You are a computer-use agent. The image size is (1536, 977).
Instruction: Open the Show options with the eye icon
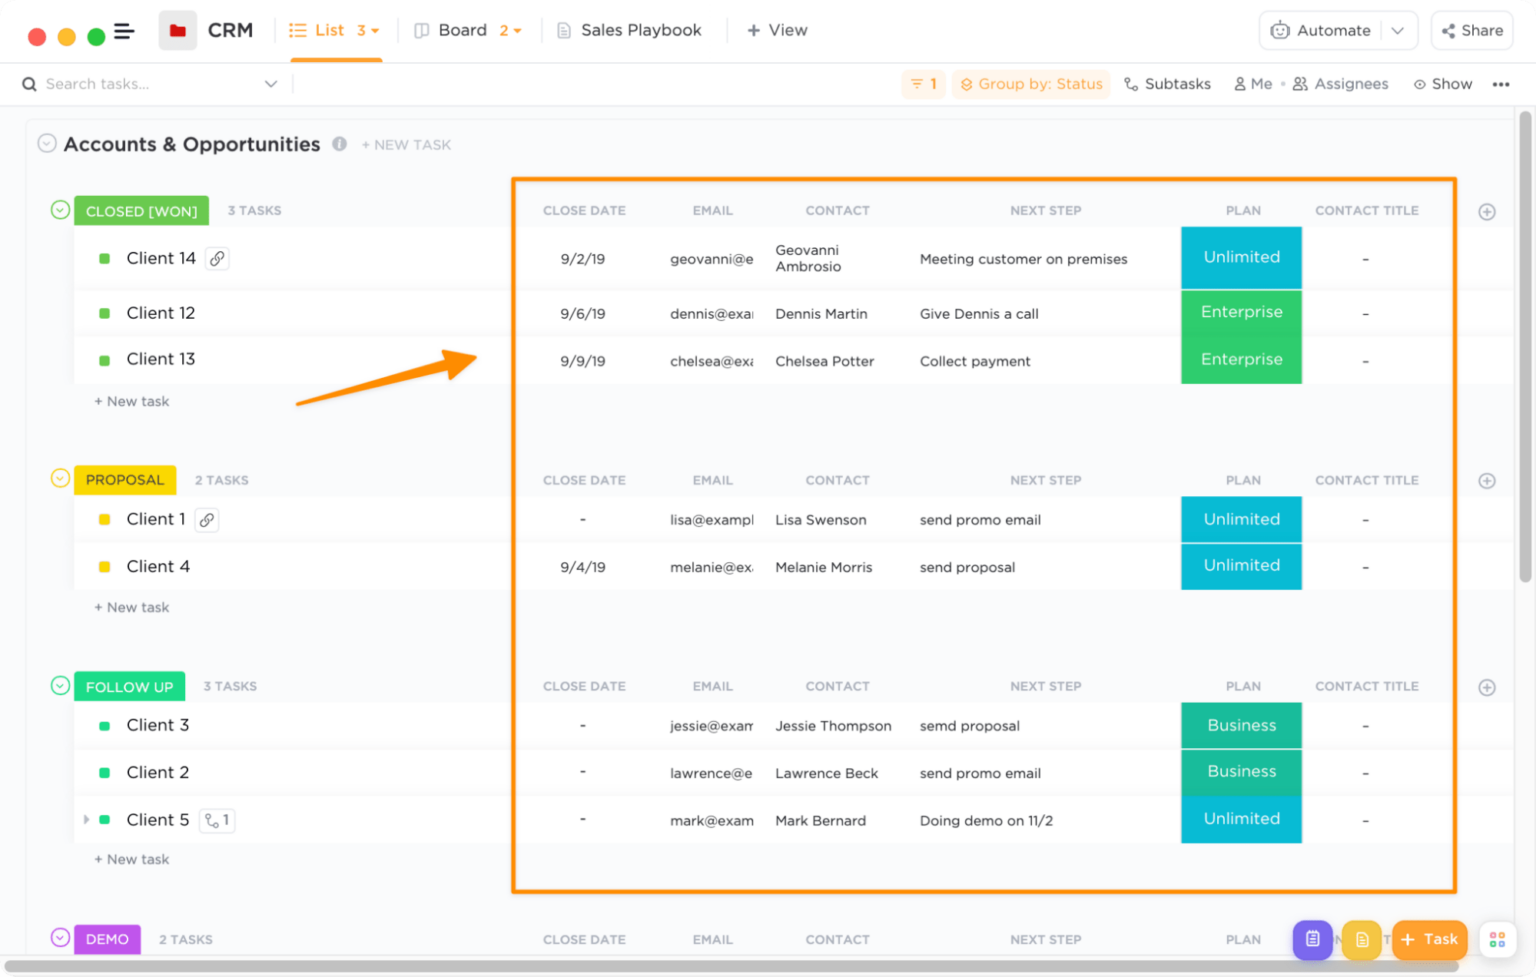(x=1443, y=84)
